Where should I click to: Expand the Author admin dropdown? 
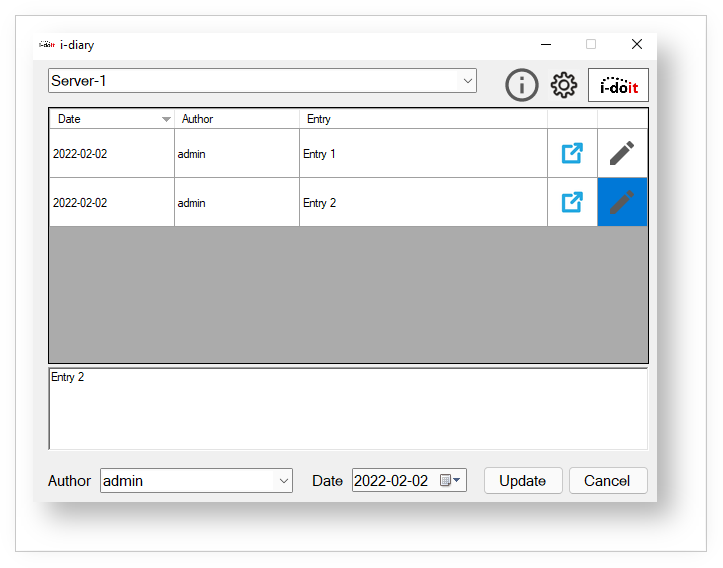tap(282, 481)
